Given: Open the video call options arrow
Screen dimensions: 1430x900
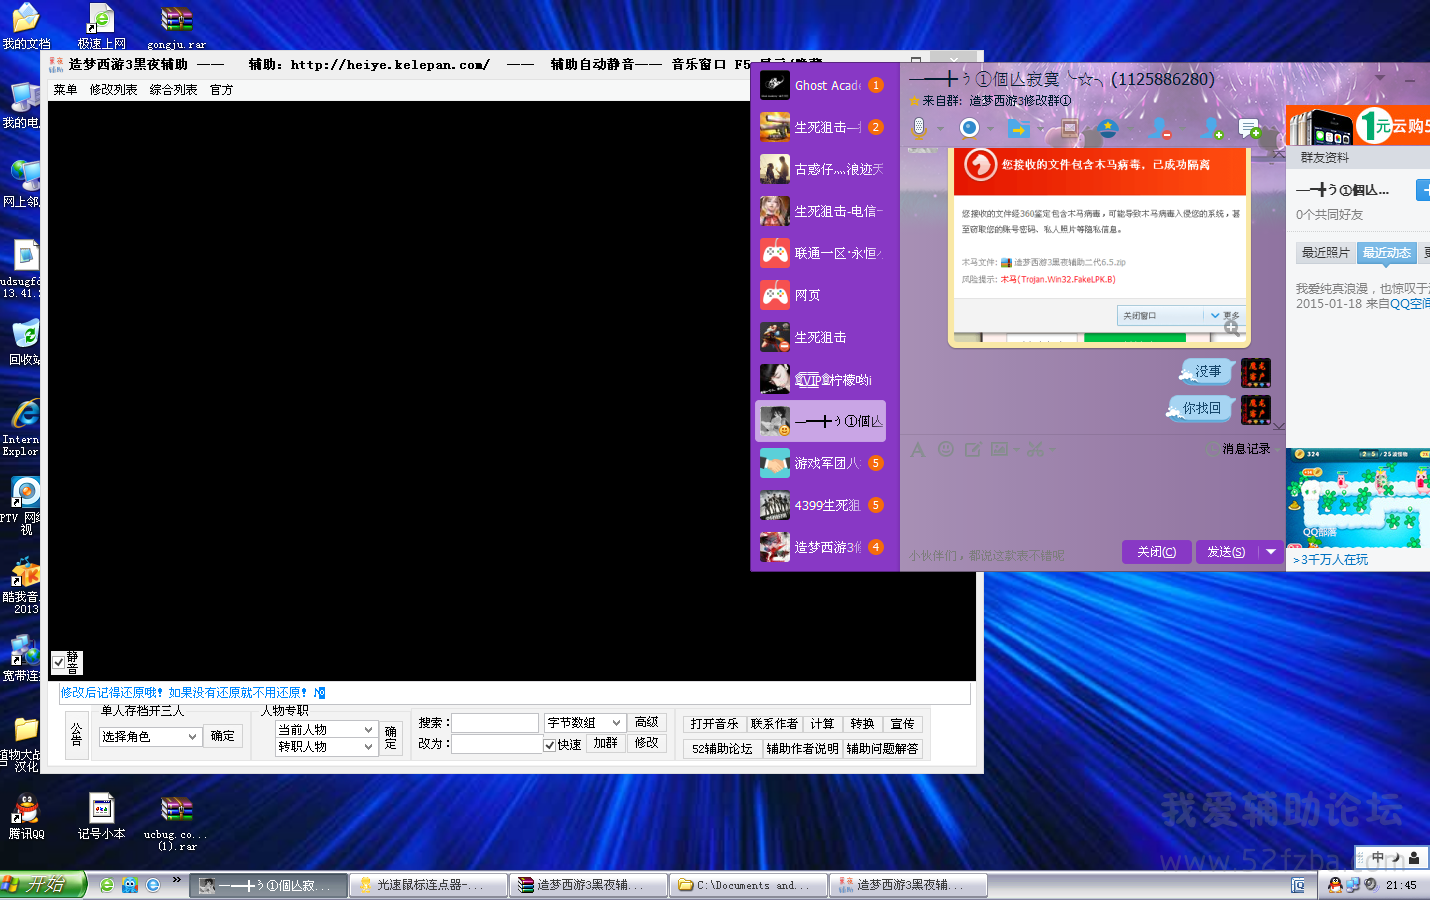Looking at the screenshot, I should click(x=990, y=129).
